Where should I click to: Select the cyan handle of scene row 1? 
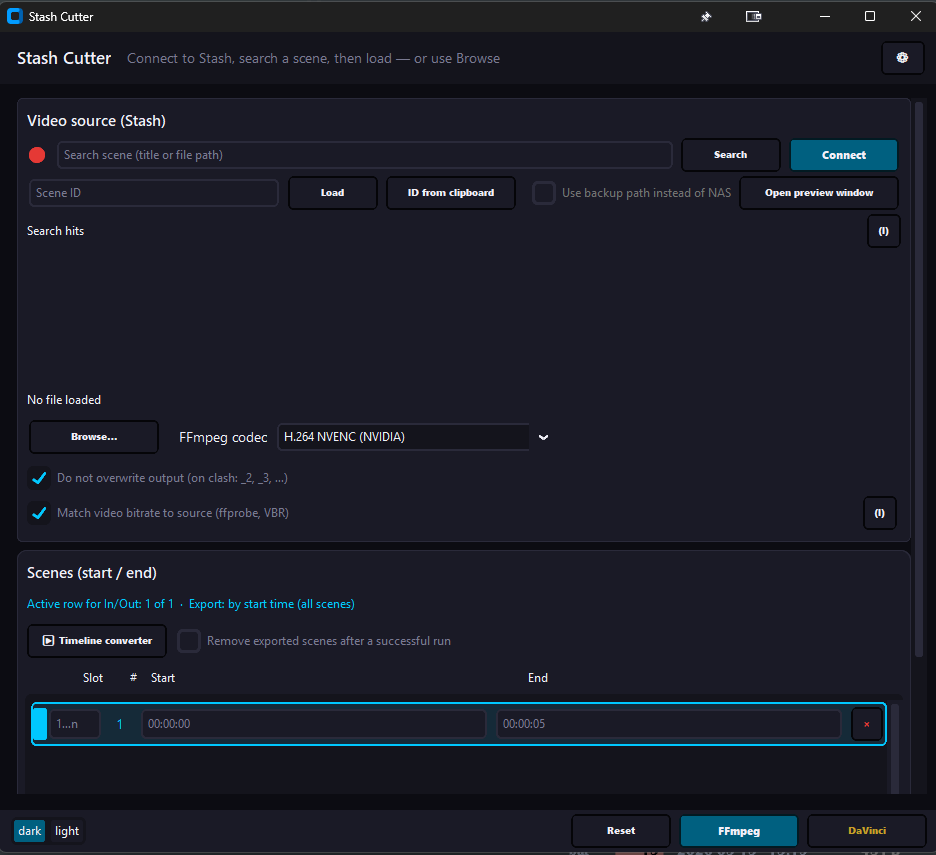tap(39, 724)
